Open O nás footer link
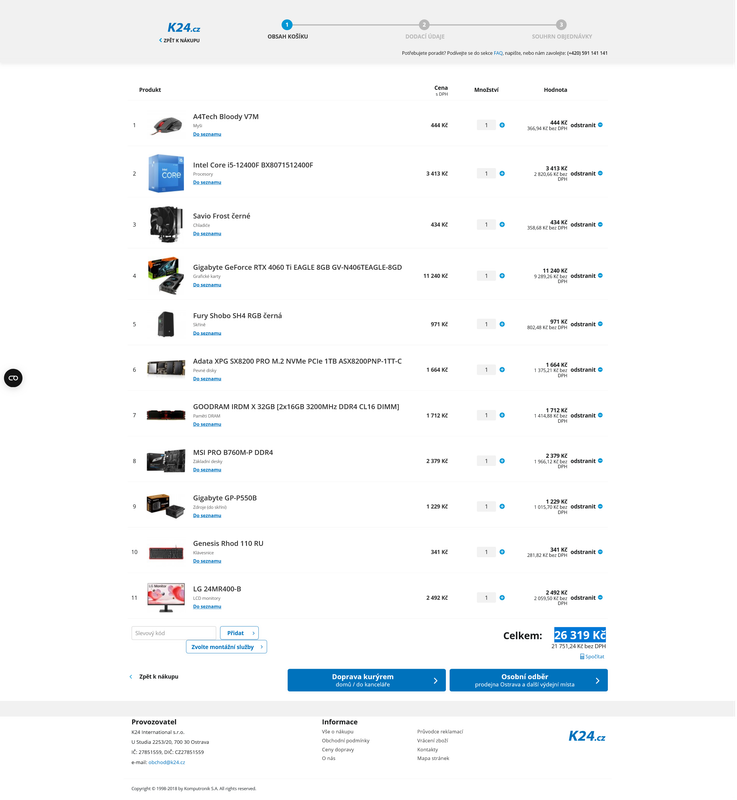Image resolution: width=737 pixels, height=800 pixels. click(329, 759)
